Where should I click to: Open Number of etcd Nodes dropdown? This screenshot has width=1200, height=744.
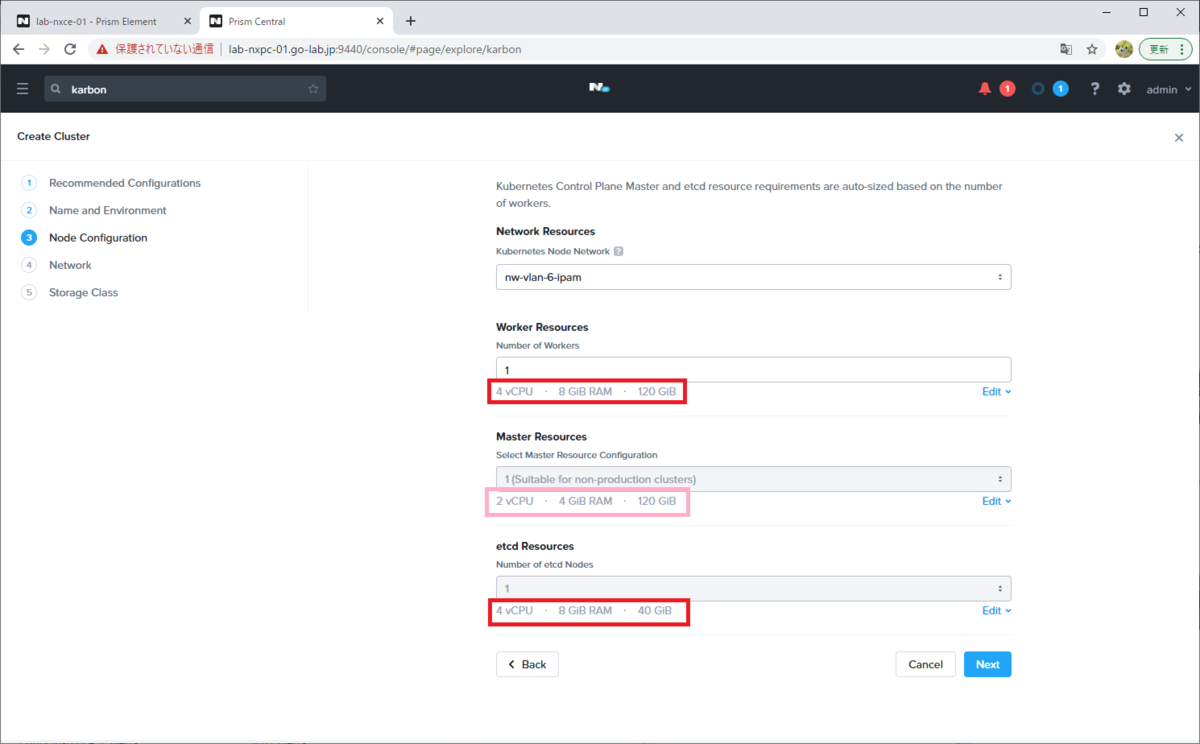point(753,588)
